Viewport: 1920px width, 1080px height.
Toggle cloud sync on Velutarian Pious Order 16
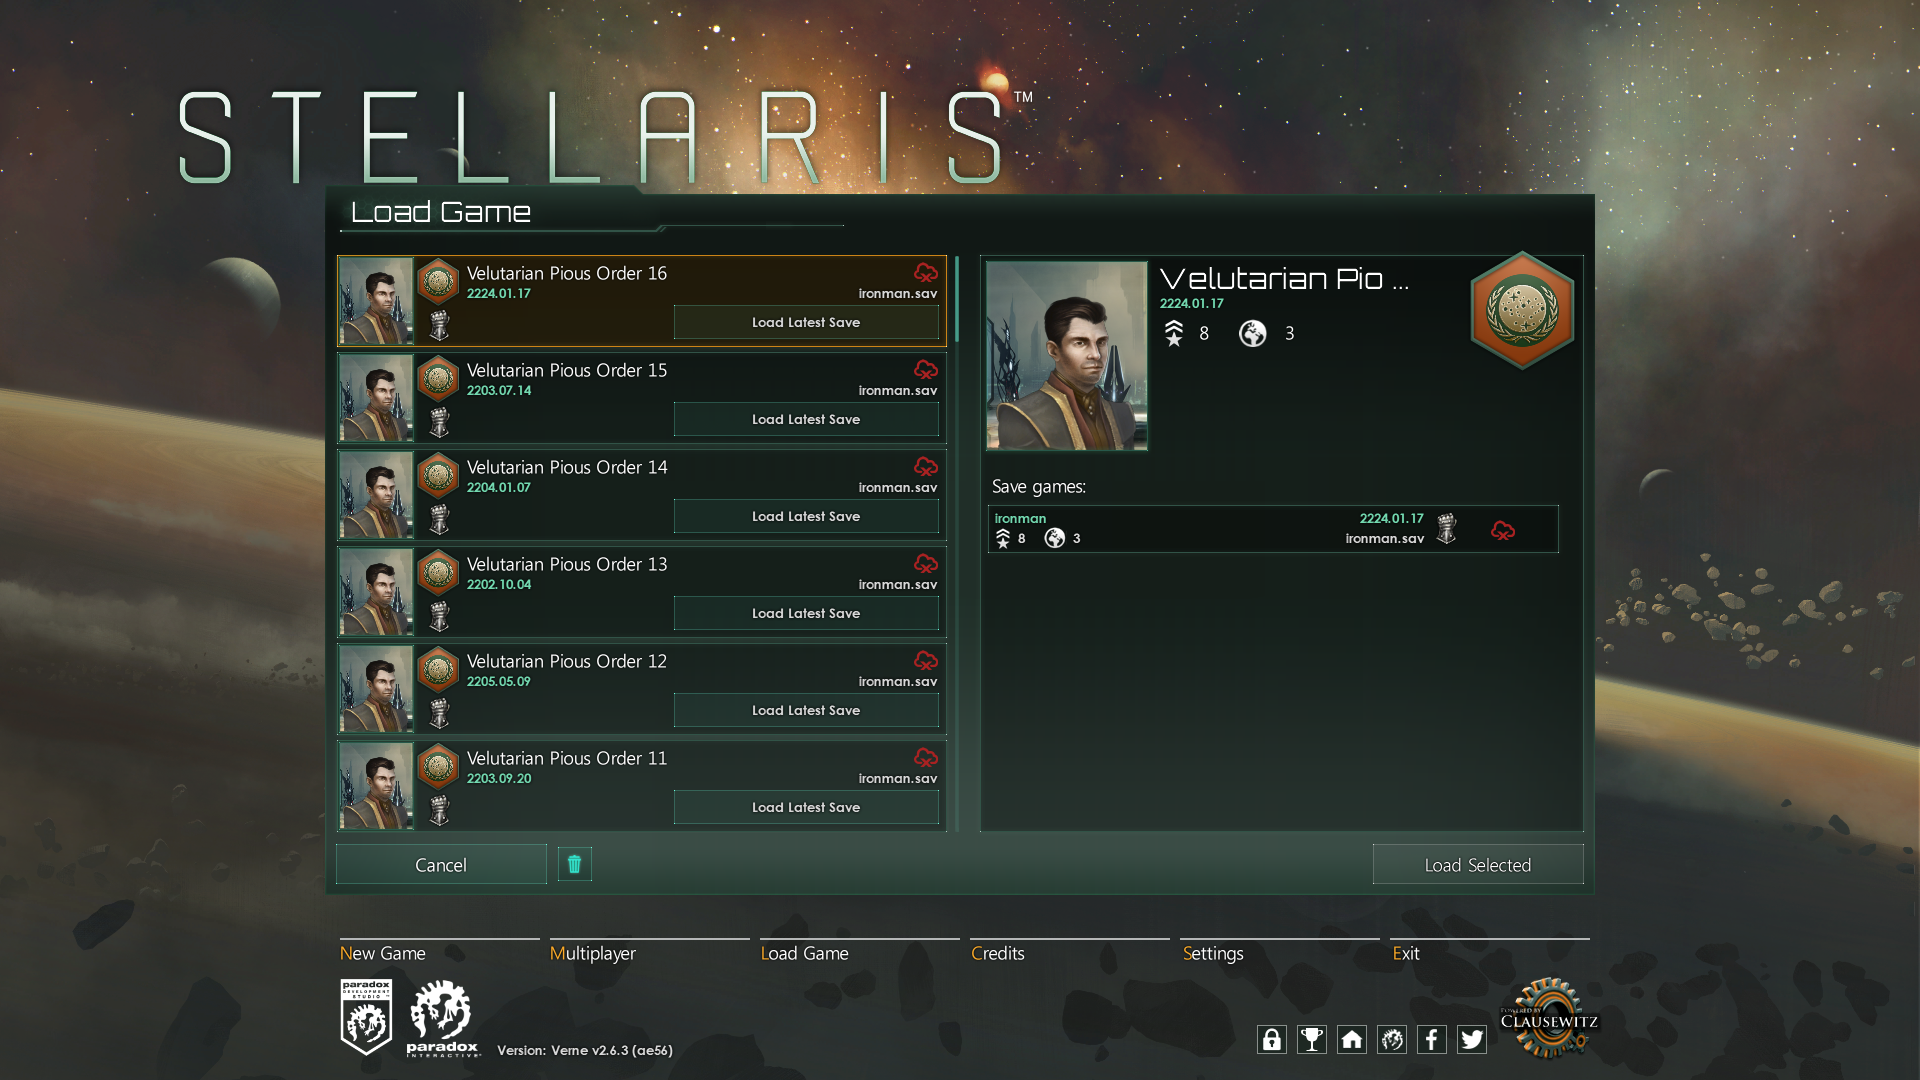926,272
